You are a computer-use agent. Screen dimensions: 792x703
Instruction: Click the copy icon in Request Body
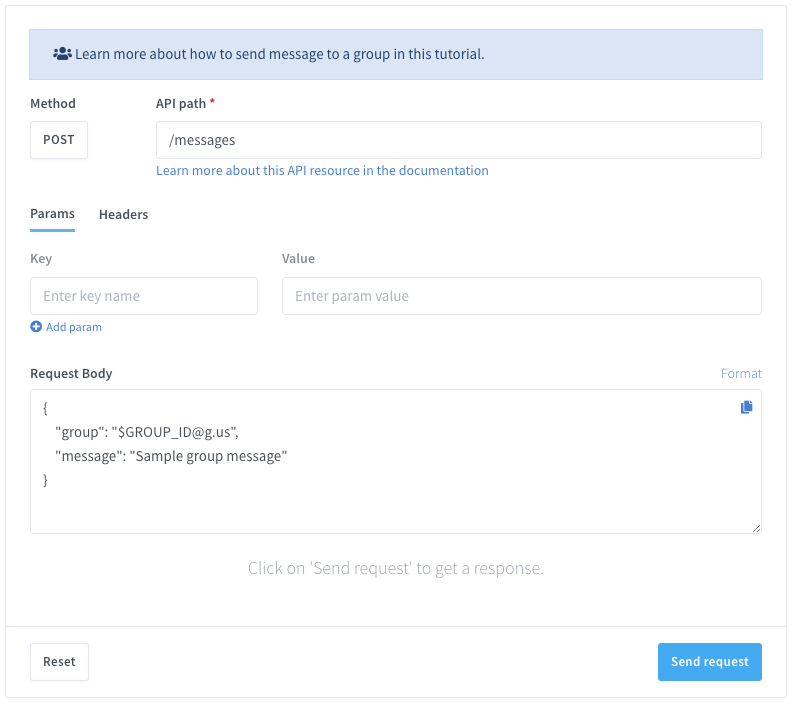pyautogui.click(x=746, y=407)
